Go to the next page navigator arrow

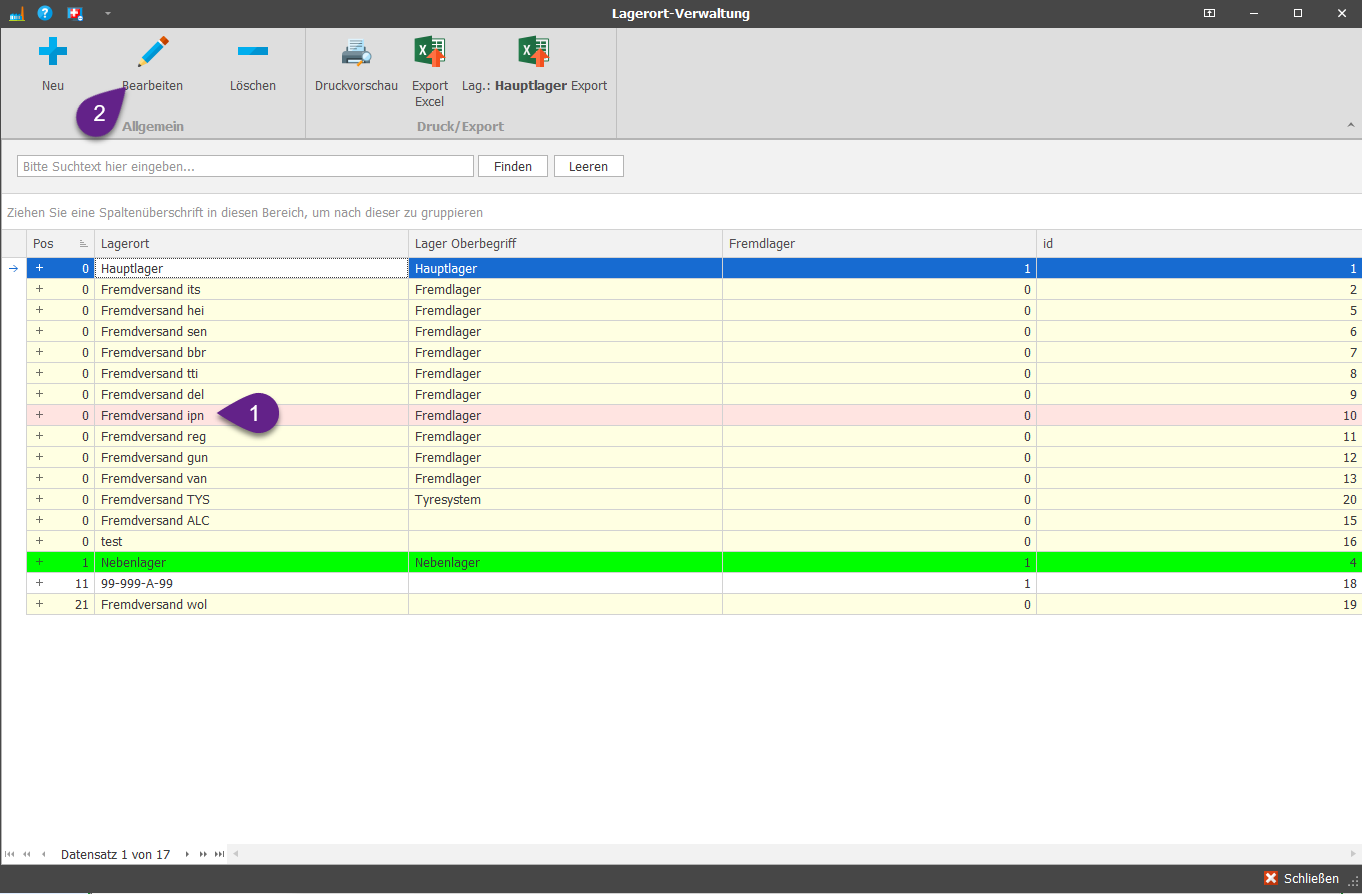(x=203, y=854)
